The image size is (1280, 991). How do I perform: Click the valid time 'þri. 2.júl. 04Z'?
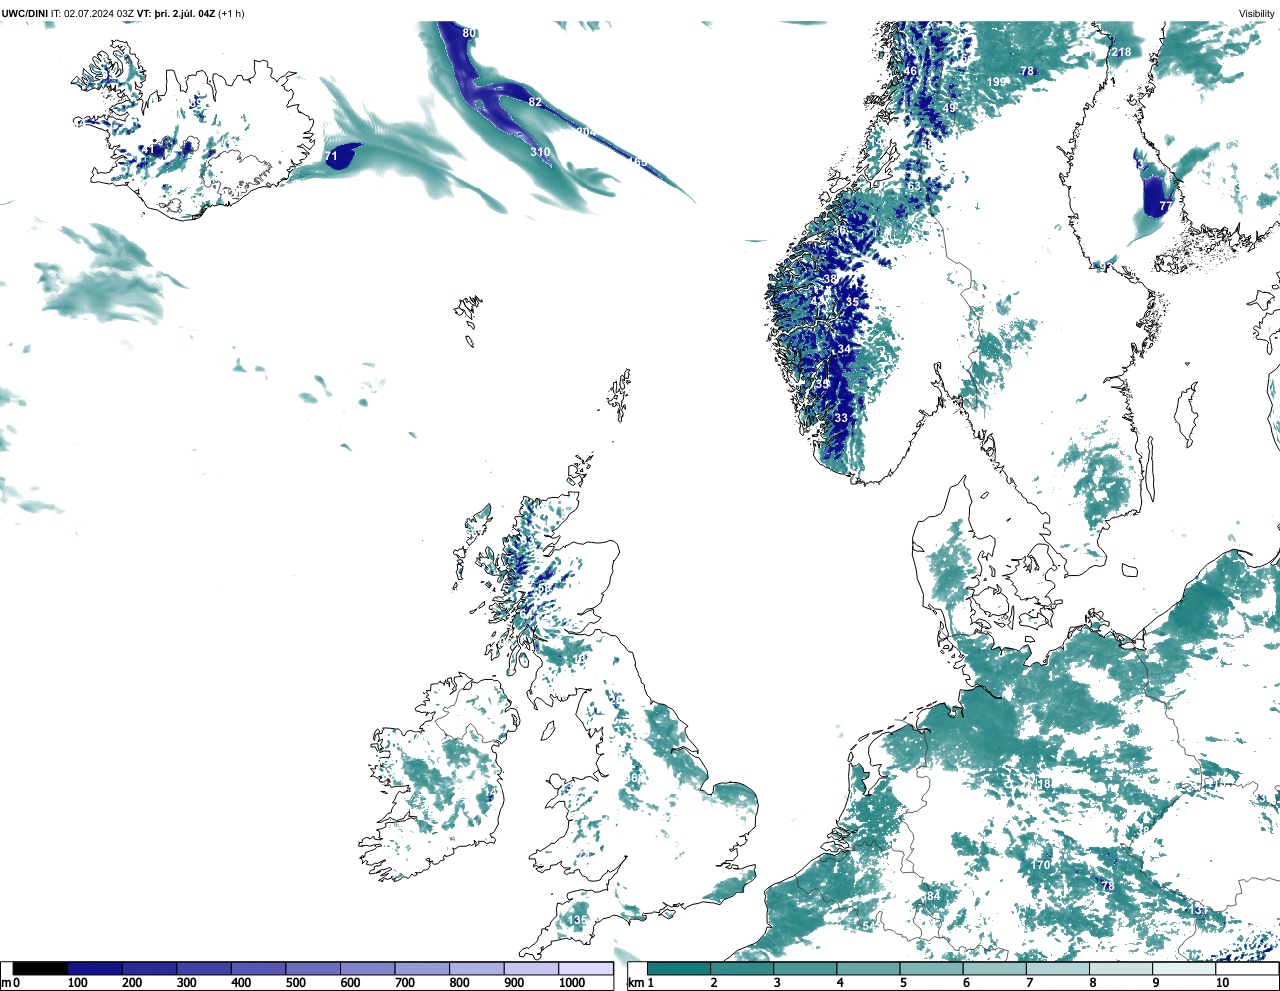point(185,13)
